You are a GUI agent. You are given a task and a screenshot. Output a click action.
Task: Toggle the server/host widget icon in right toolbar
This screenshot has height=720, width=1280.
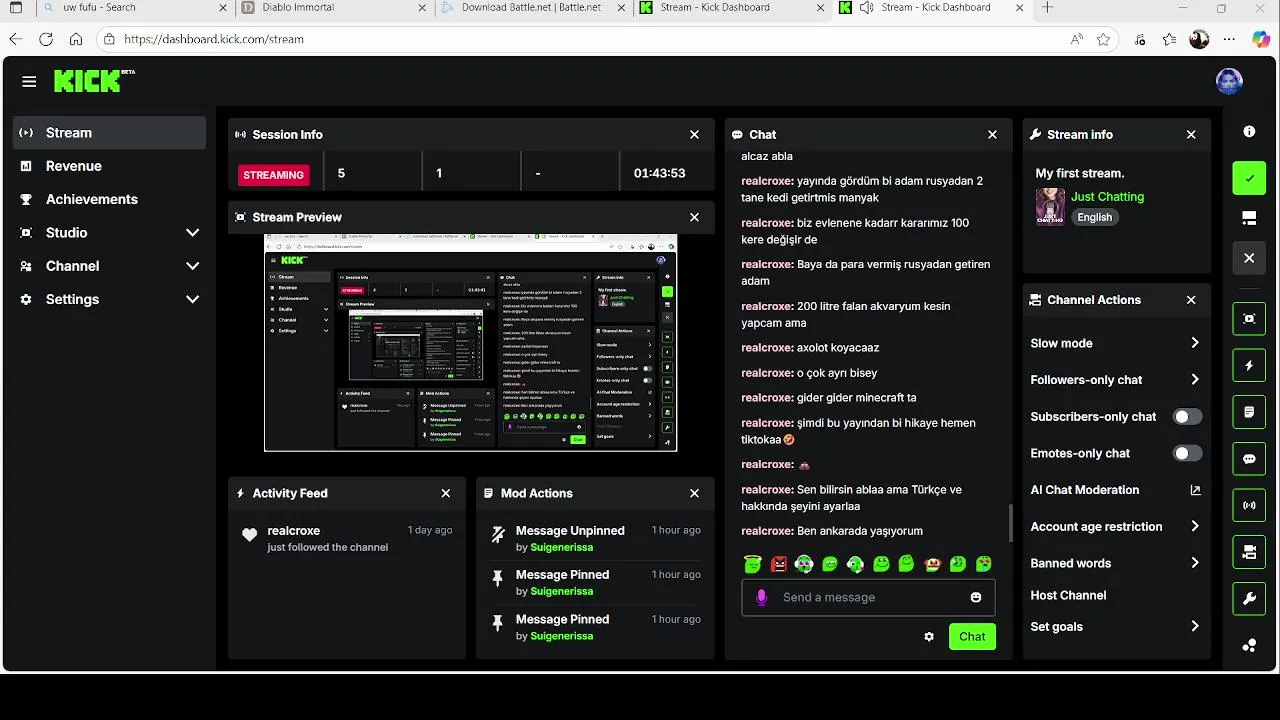point(1249,552)
